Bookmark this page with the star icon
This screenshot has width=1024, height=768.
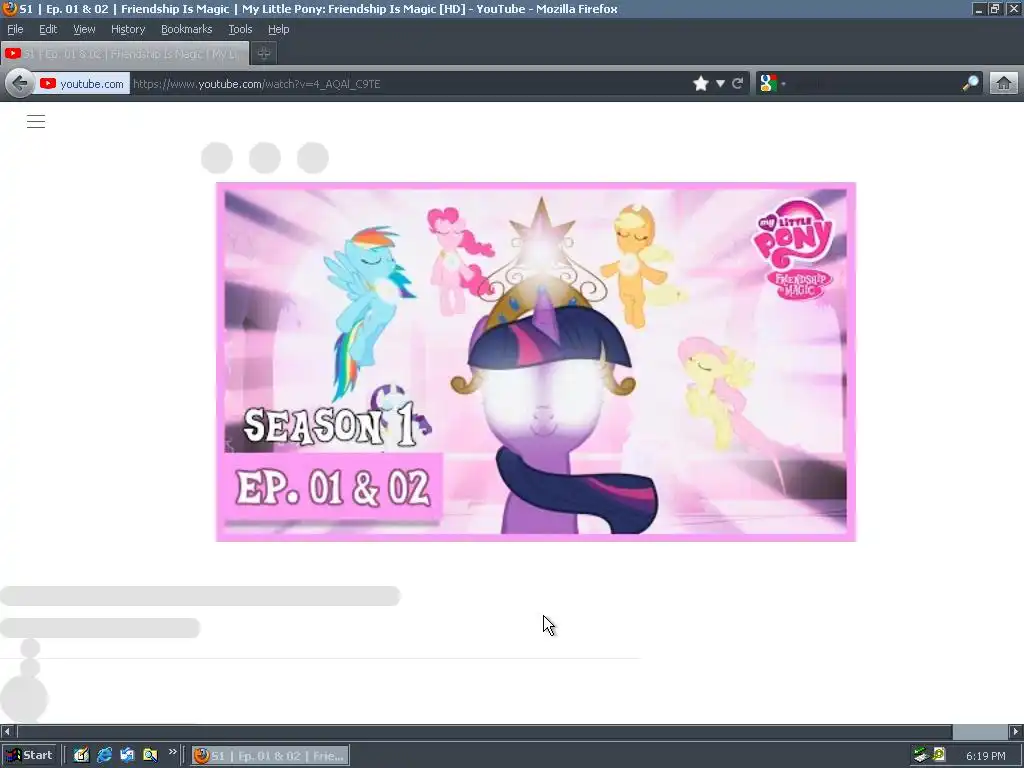pos(701,84)
